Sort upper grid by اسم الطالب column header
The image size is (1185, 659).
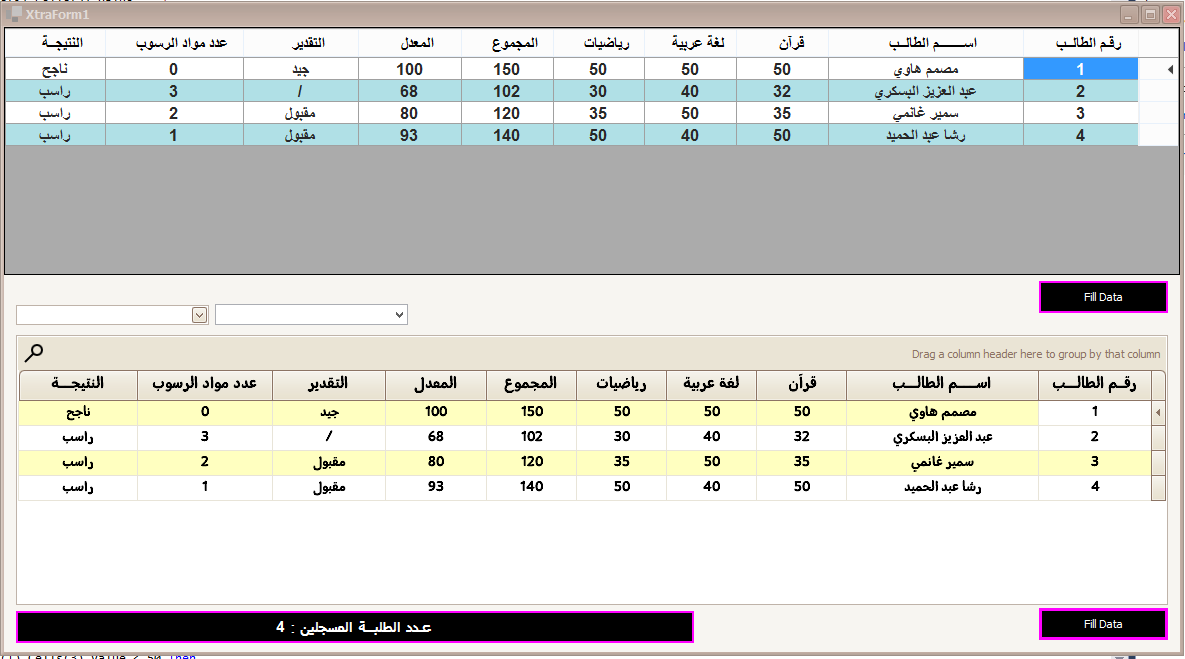(x=925, y=43)
